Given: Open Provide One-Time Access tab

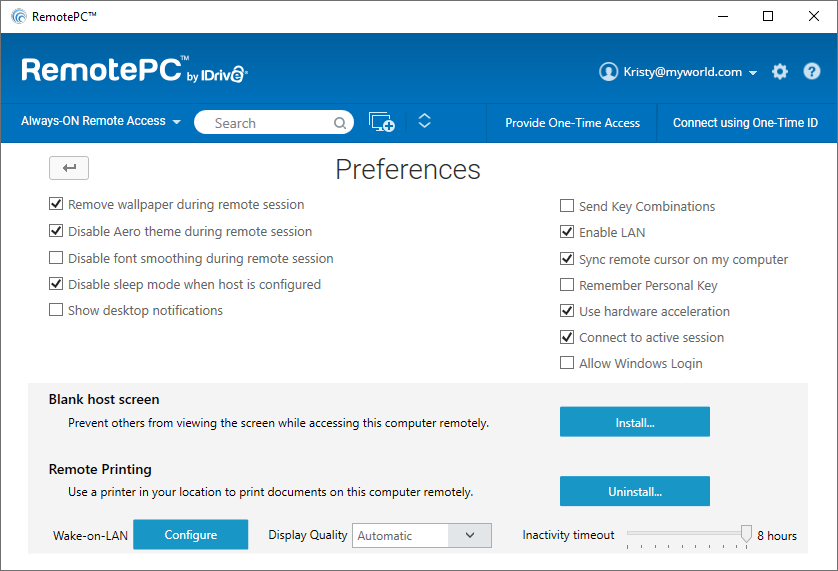Looking at the screenshot, I should click(x=572, y=123).
